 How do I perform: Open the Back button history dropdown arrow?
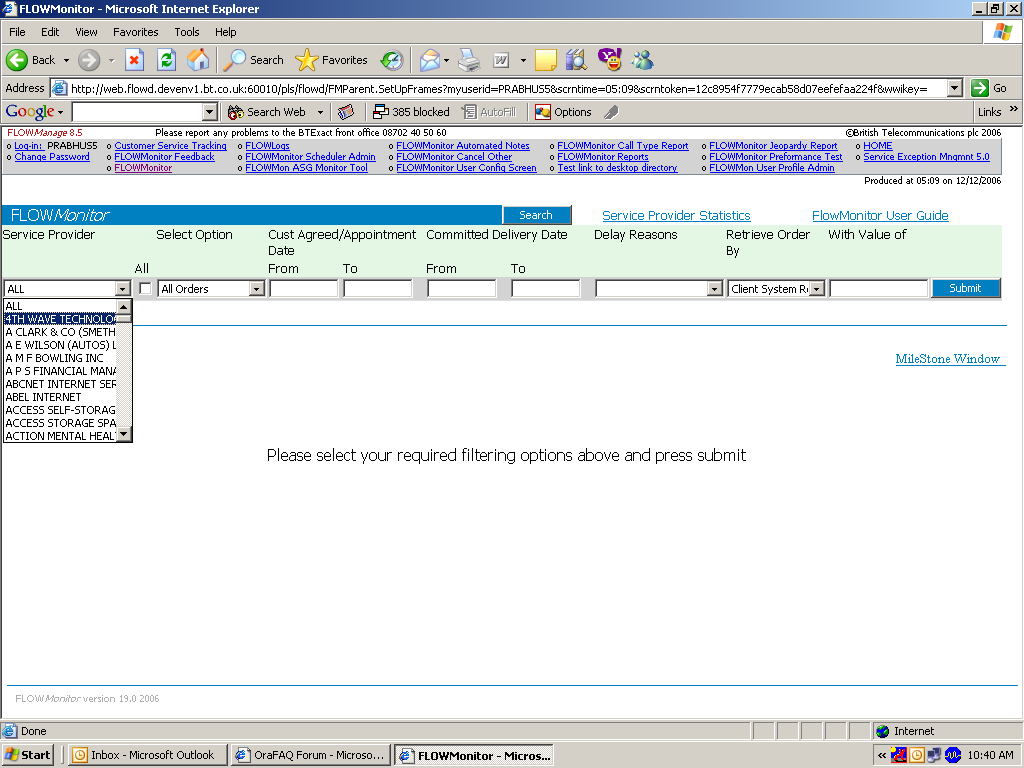[x=66, y=60]
